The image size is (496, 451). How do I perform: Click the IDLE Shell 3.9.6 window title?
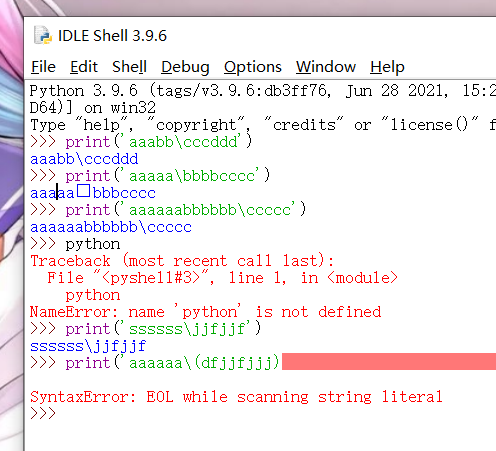[112, 36]
